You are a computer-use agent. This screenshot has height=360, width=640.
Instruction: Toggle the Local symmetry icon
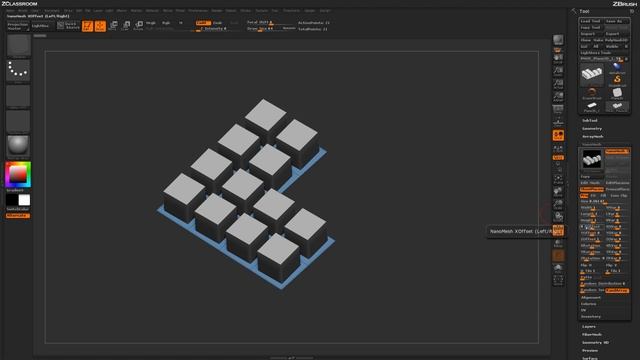[x=558, y=135]
